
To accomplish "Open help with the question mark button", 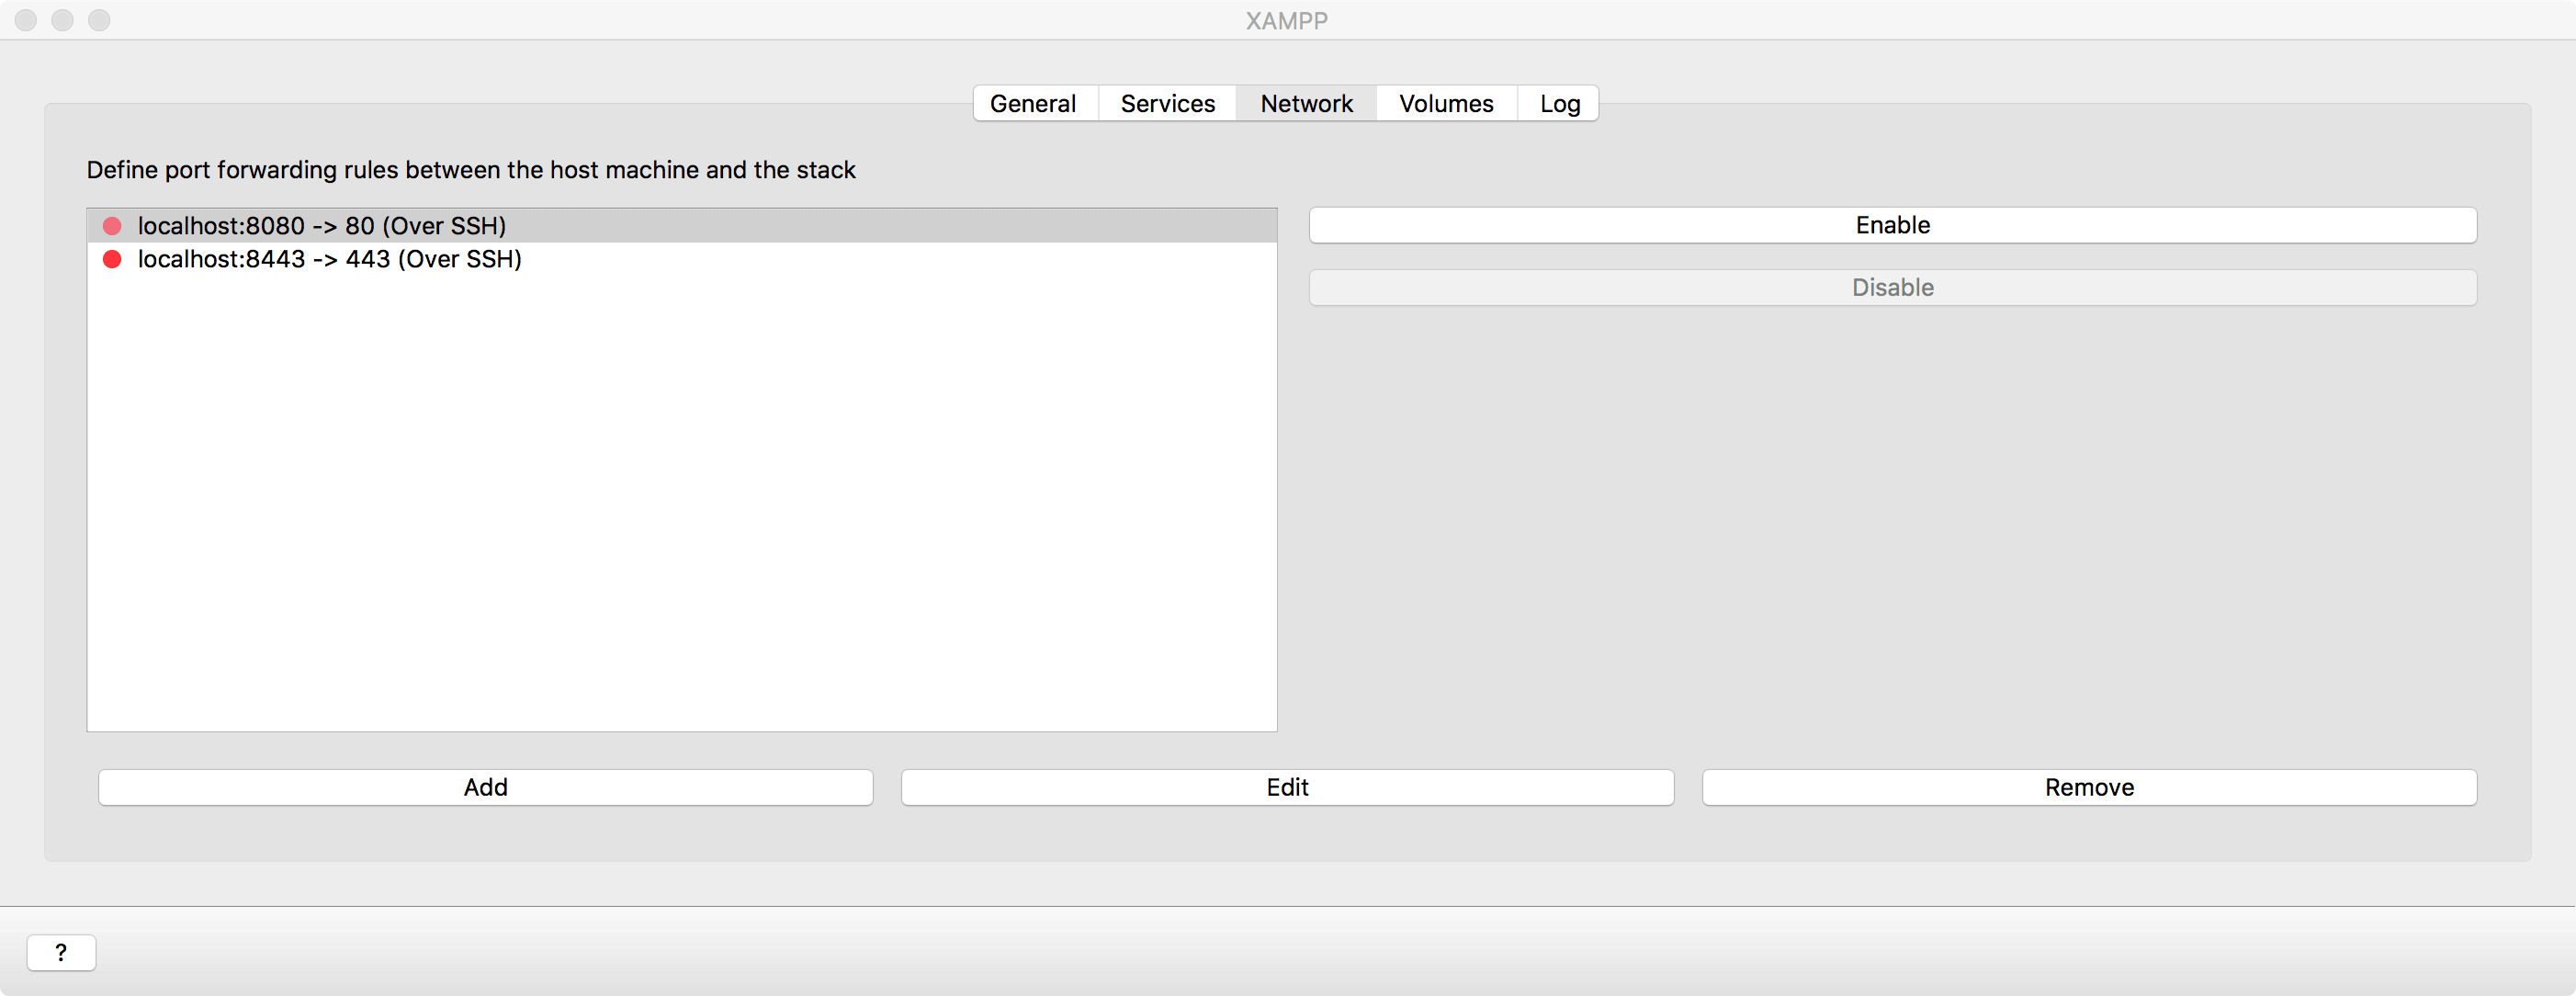I will pos(61,953).
